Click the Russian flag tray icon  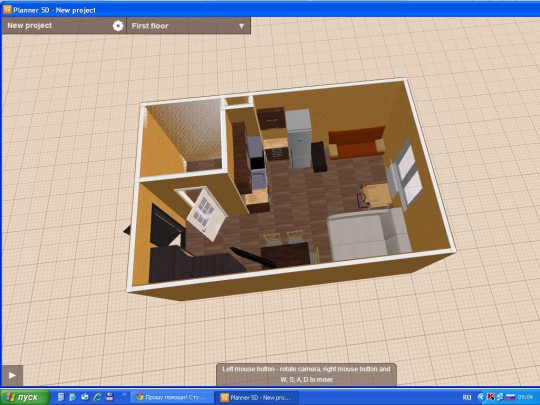click(x=511, y=397)
